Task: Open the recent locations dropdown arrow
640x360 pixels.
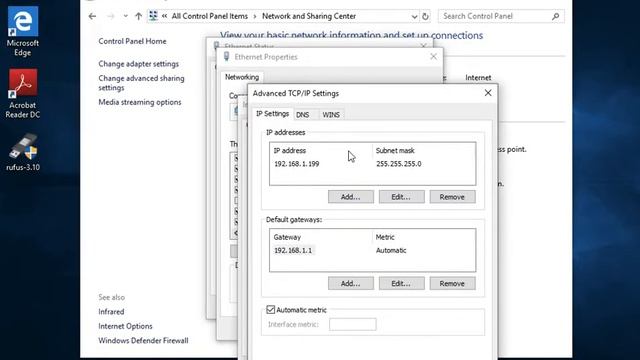Action: point(125,16)
